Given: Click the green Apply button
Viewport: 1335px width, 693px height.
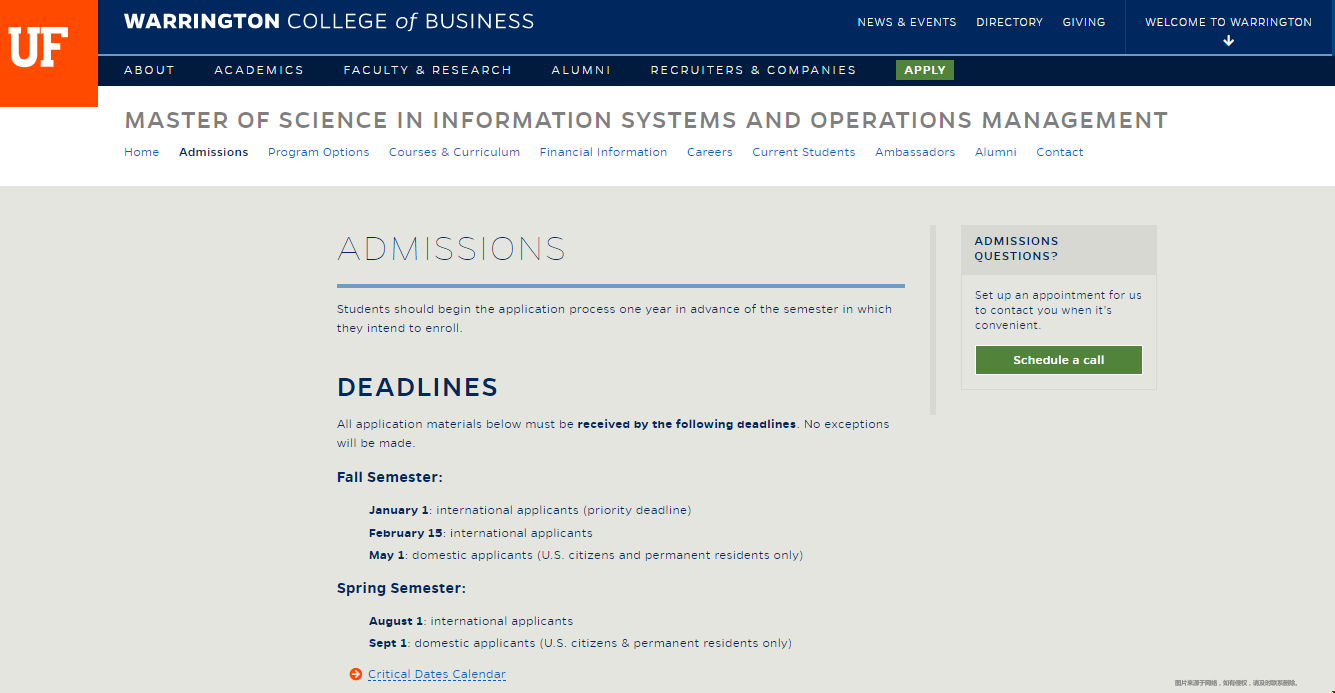Looking at the screenshot, I should [925, 70].
